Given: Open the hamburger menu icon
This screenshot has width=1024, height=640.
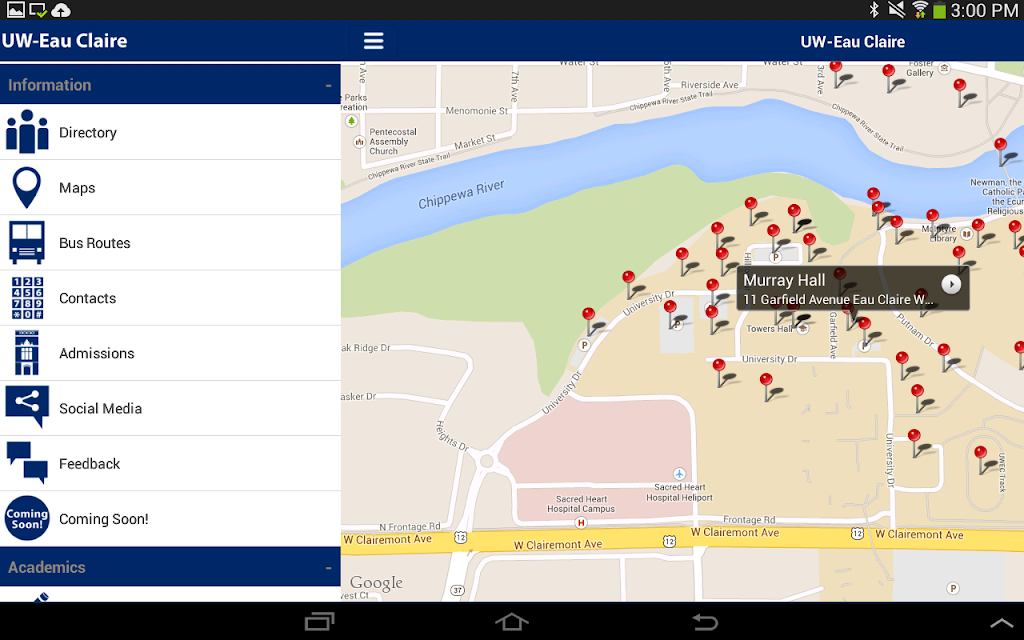Looking at the screenshot, I should click(374, 41).
